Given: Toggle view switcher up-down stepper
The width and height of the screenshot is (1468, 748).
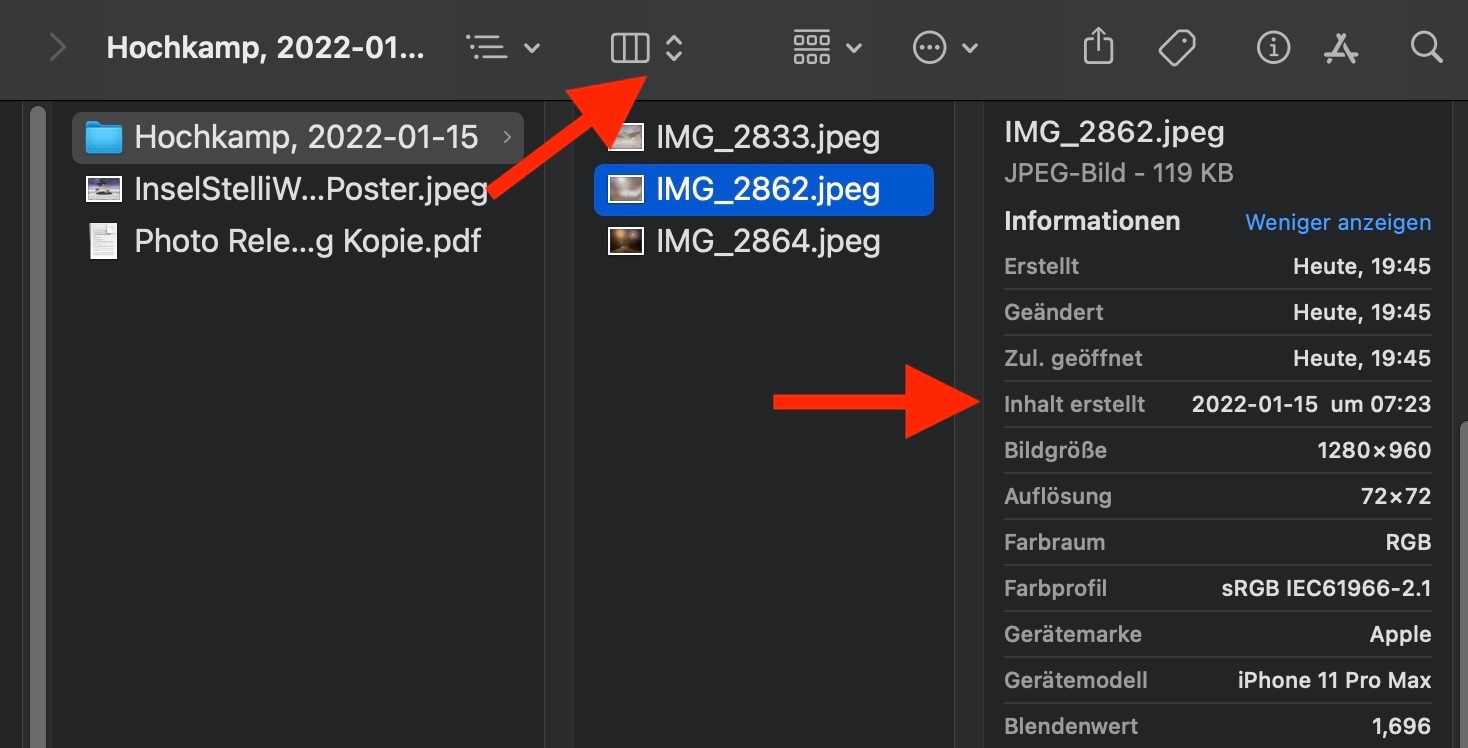Looking at the screenshot, I should click(x=674, y=47).
